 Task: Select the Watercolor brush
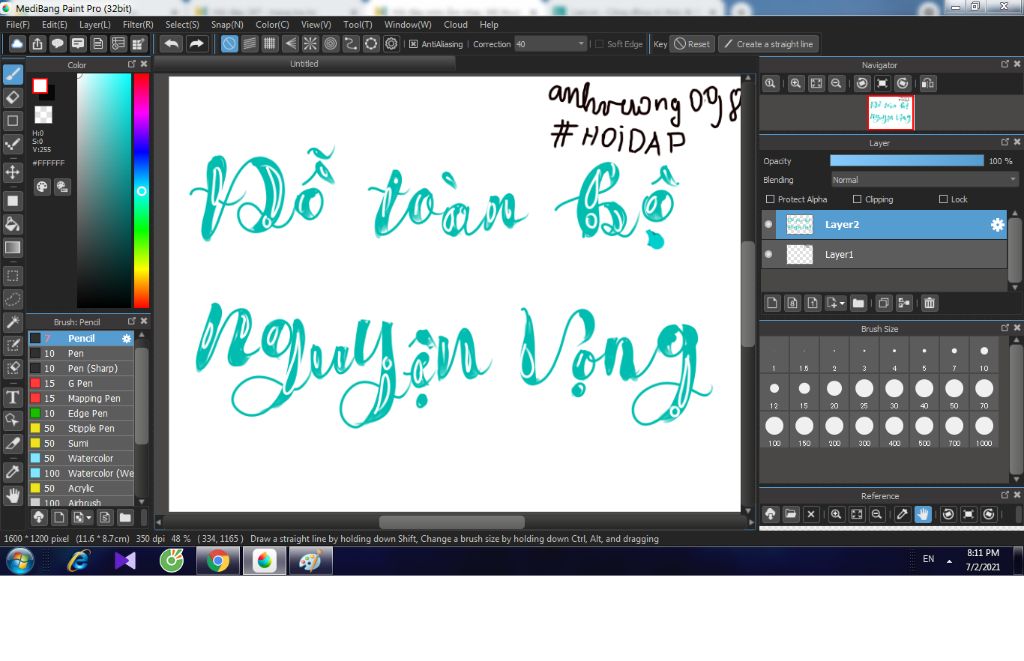point(81,459)
